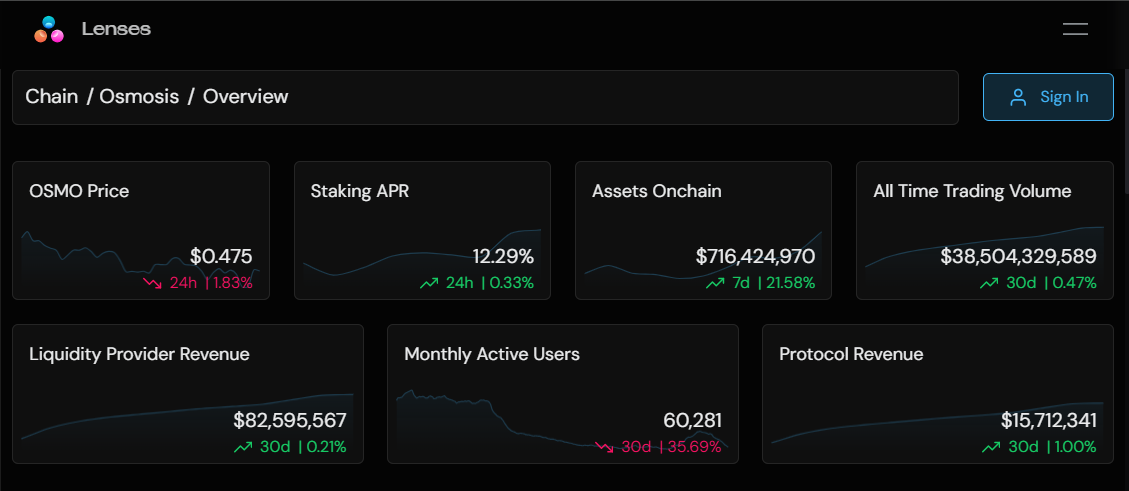Click Monthly Active Users downward trend arrow
This screenshot has width=1129, height=491.
(604, 447)
